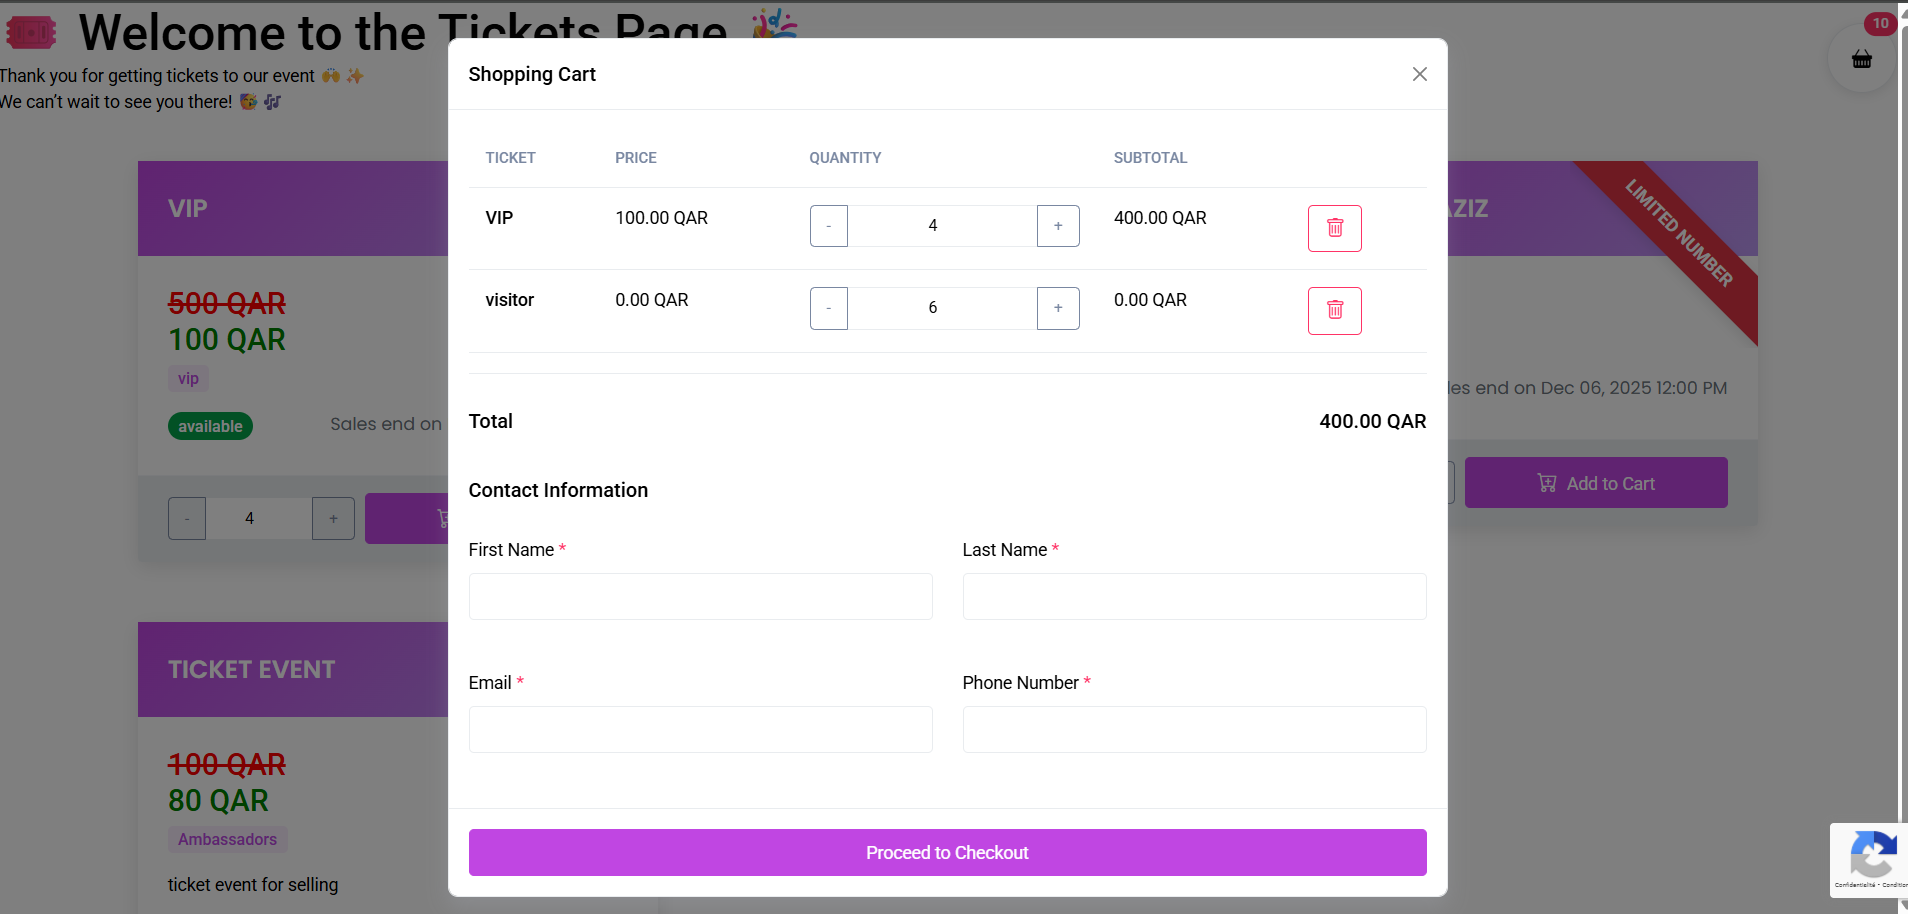1908x914 pixels.
Task: Delete the visitor ticket with the trash icon
Action: coord(1335,310)
